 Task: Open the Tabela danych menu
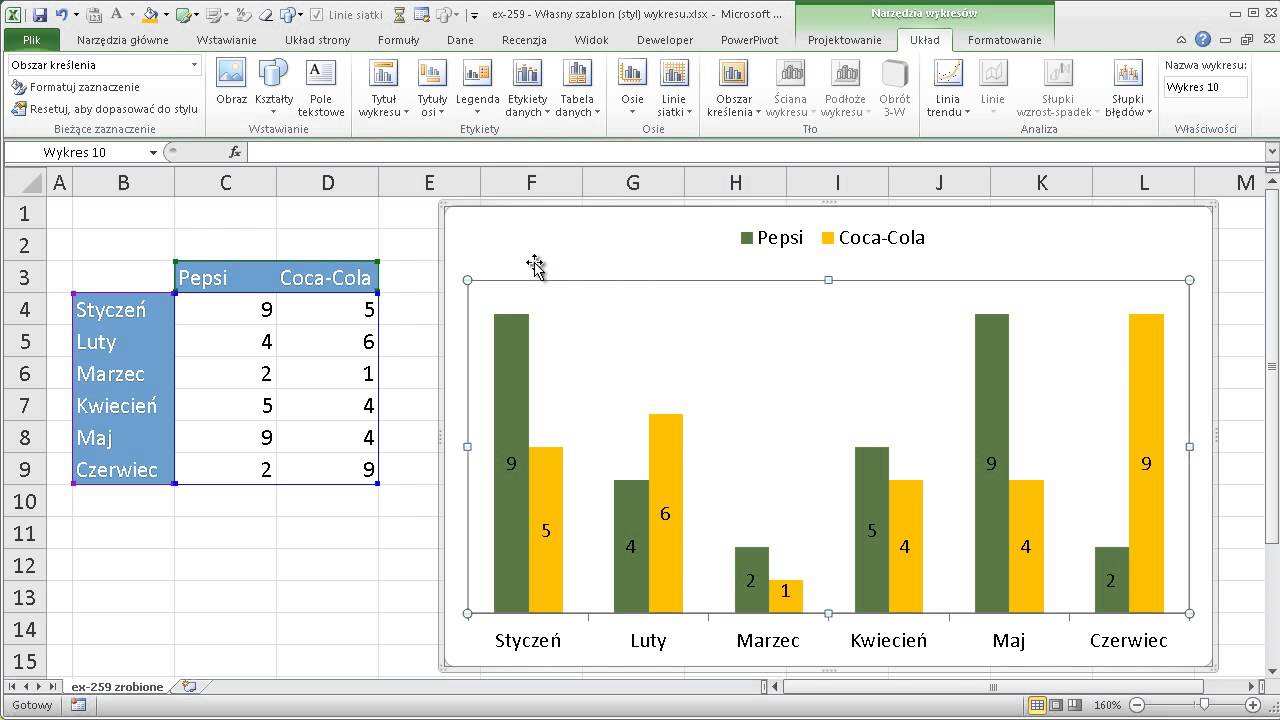pyautogui.click(x=577, y=87)
